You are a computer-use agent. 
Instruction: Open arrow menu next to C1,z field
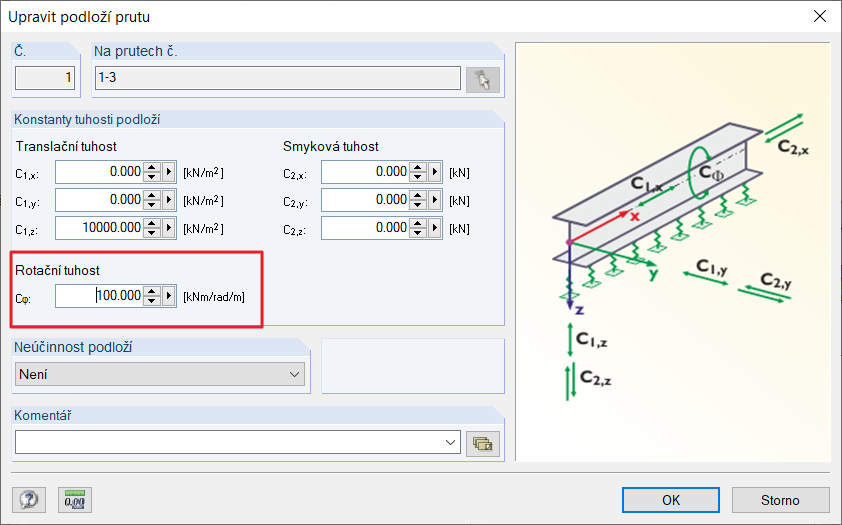[169, 228]
